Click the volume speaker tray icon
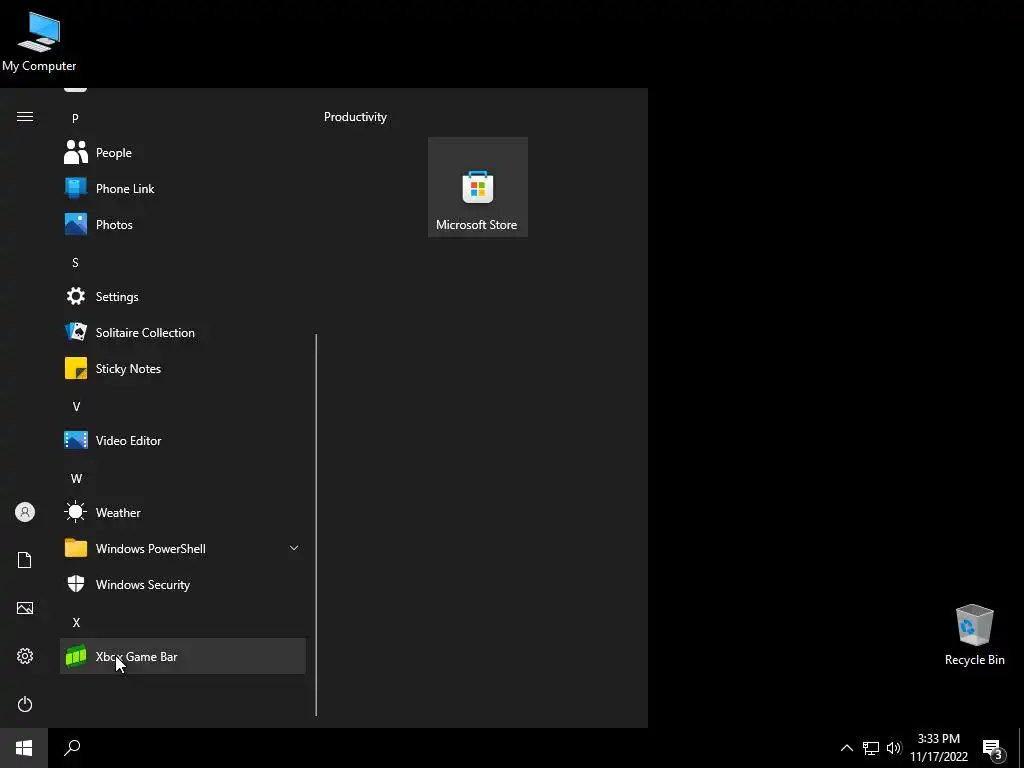This screenshot has width=1024, height=768. pyautogui.click(x=893, y=748)
